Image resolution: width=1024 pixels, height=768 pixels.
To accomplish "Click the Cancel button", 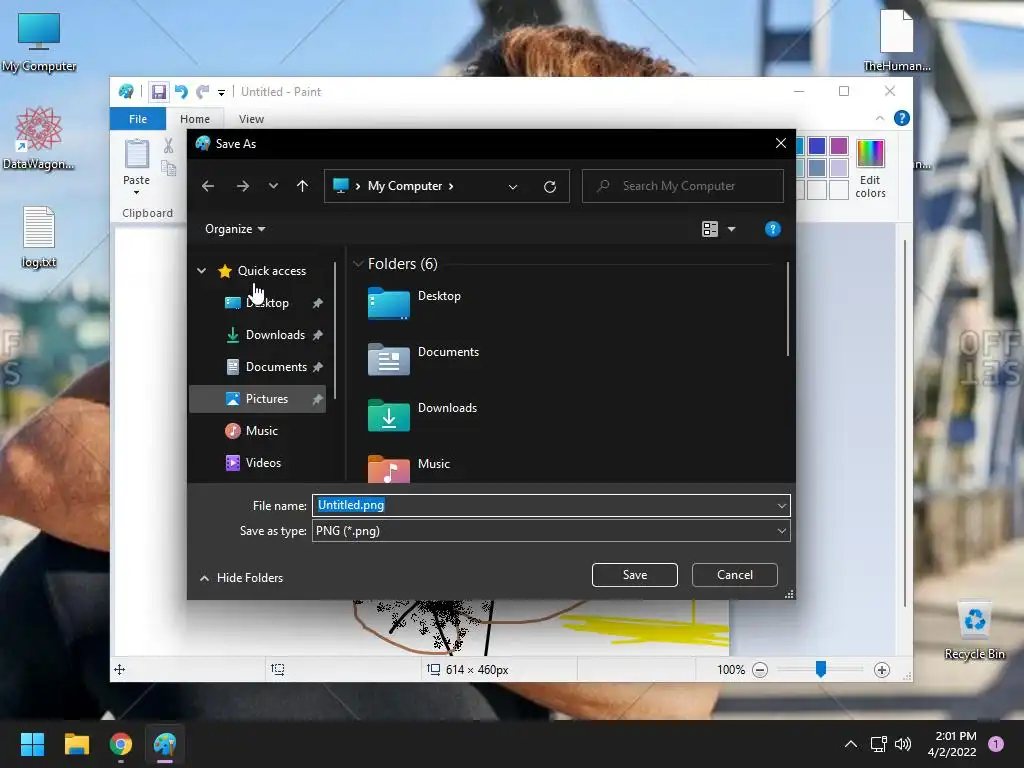I will [x=735, y=575].
